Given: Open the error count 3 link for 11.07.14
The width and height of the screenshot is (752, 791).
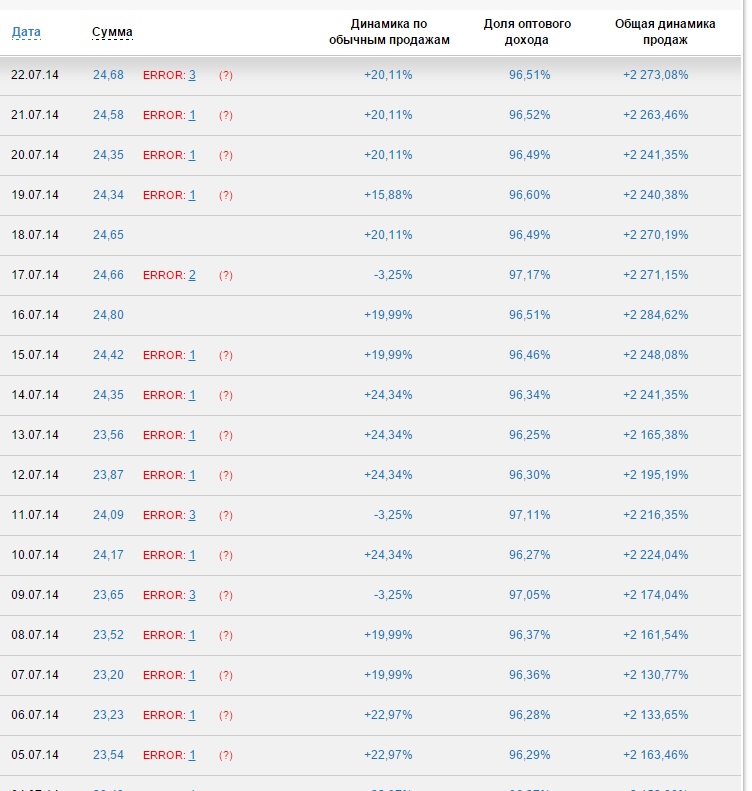Looking at the screenshot, I should pos(192,515).
